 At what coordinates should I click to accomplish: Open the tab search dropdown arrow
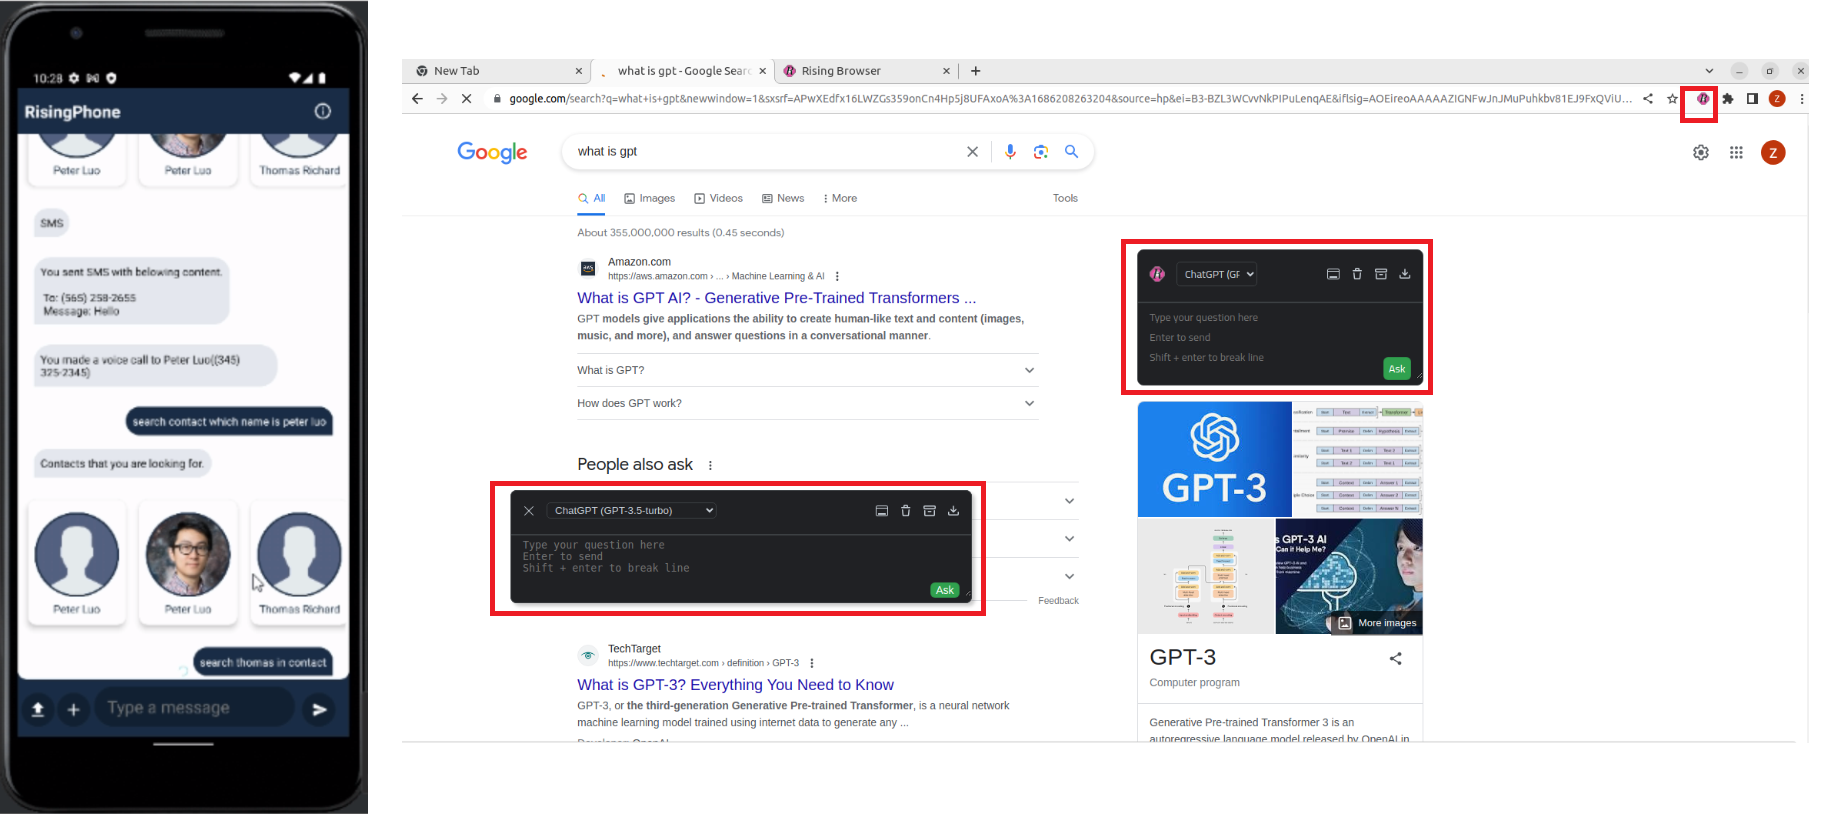pyautogui.click(x=1709, y=71)
